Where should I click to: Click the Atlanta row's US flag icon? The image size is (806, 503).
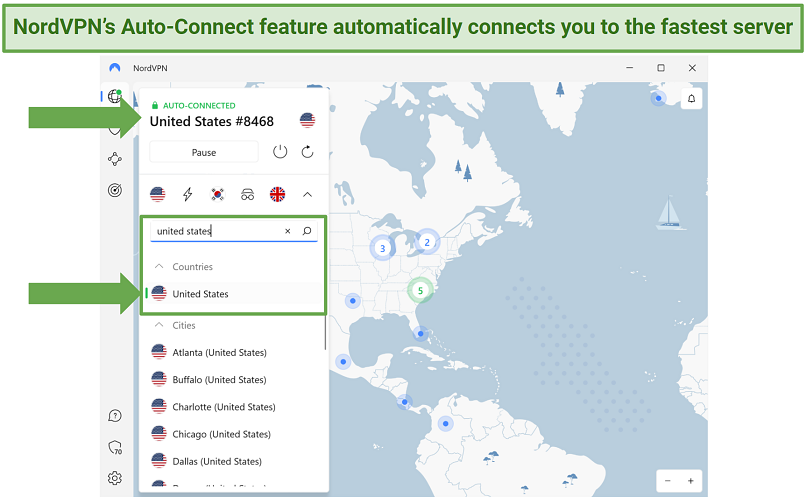pyautogui.click(x=159, y=352)
